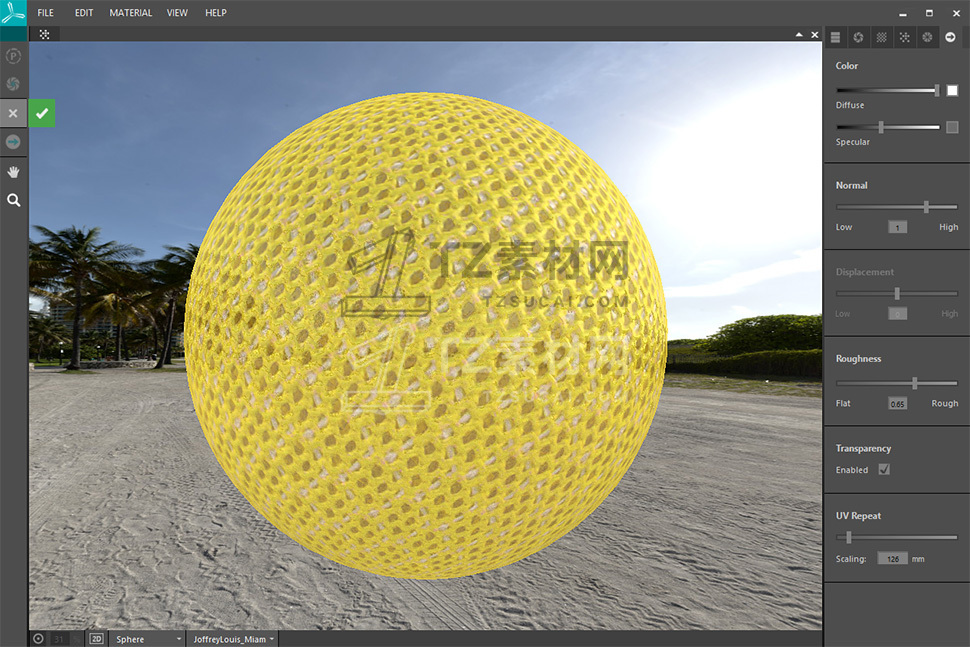Open the aperture shutter panel icon
970x647 pixels.
click(x=858, y=37)
